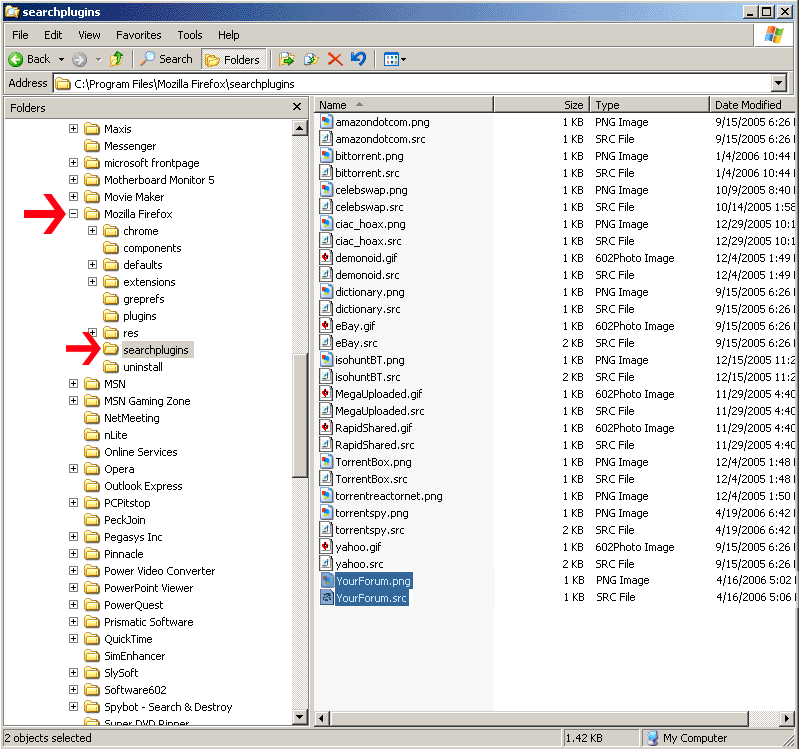Select the yahoo.gif file icon
Viewport: 799px width, 749px height.
tap(326, 547)
